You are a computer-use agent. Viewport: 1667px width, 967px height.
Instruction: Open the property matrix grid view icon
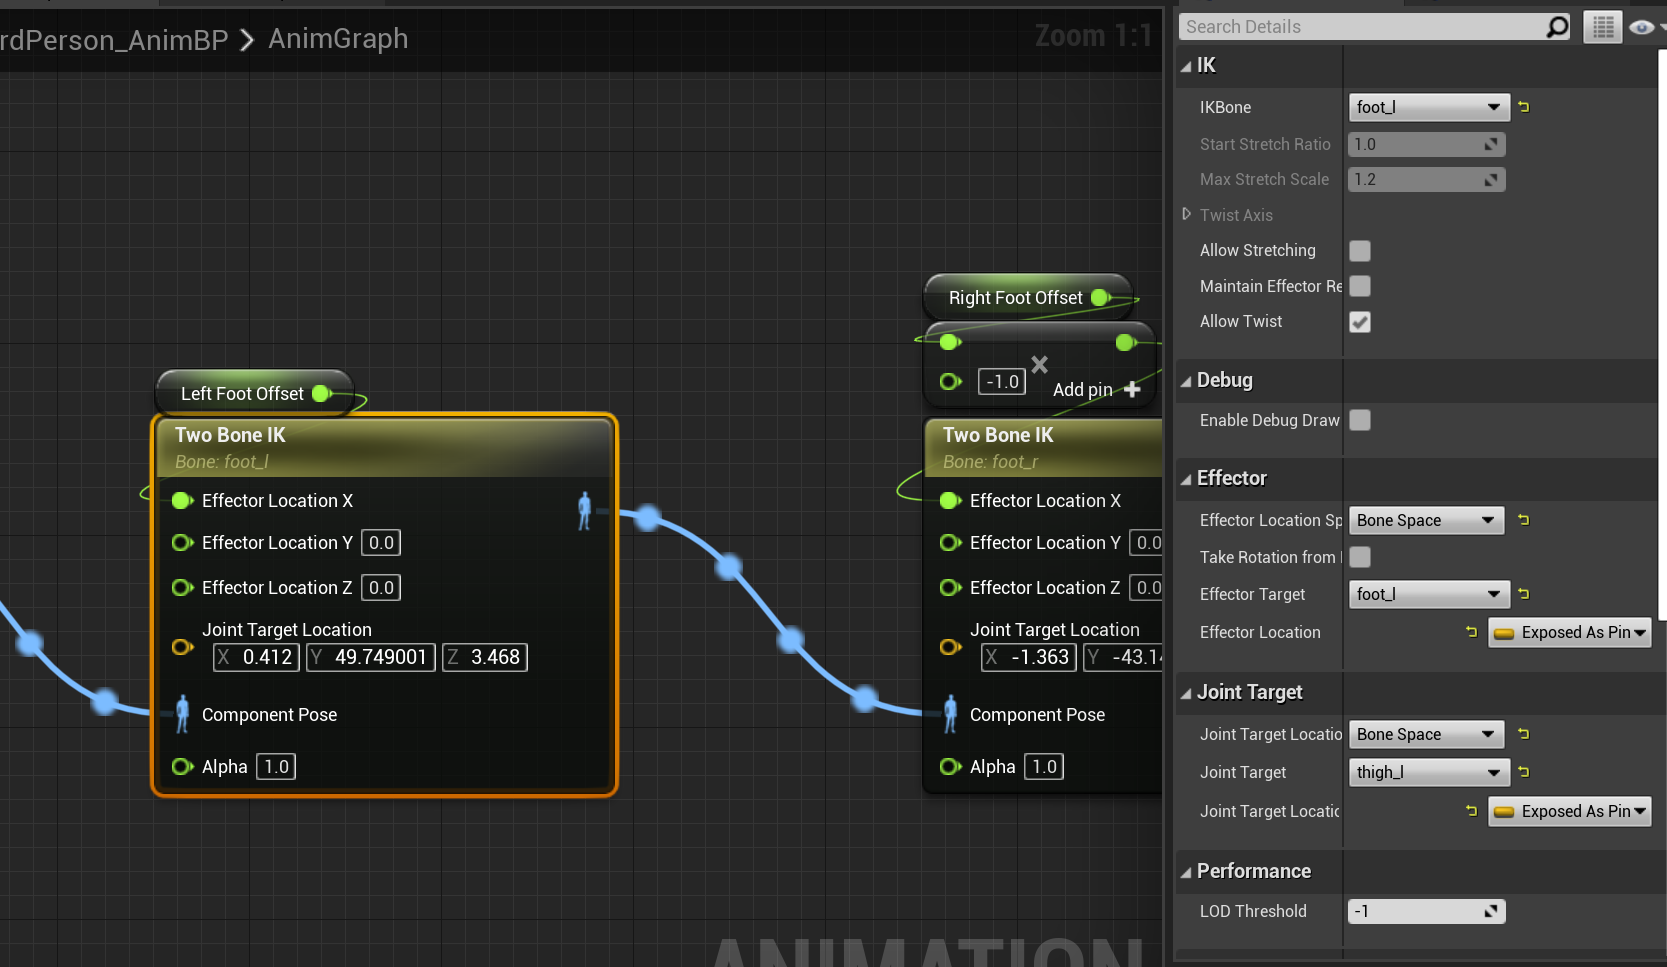pos(1603,27)
